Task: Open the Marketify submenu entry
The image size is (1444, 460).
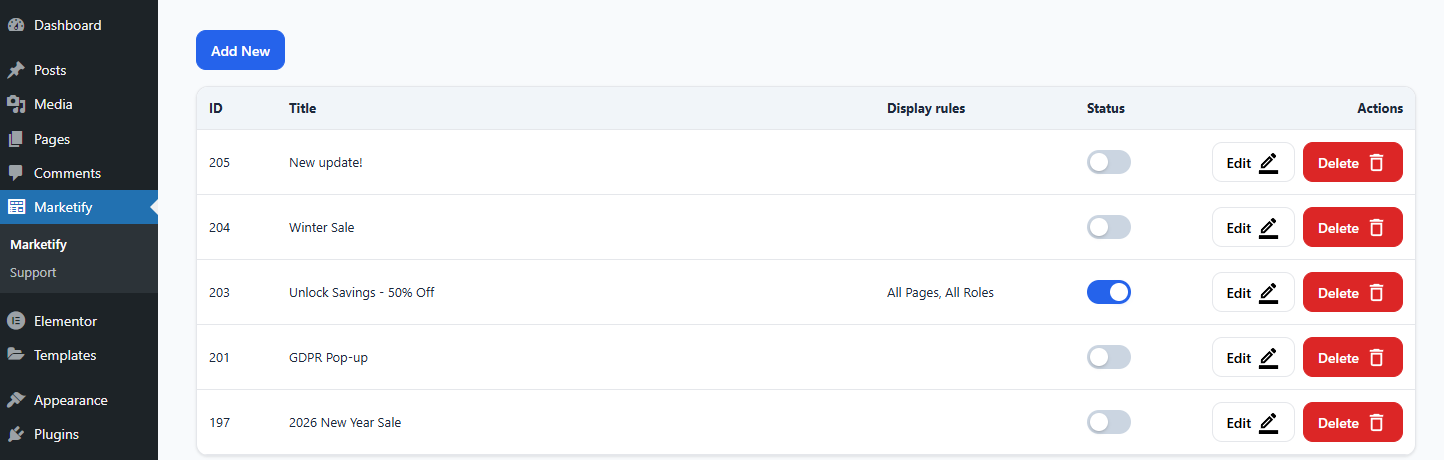Action: click(38, 244)
